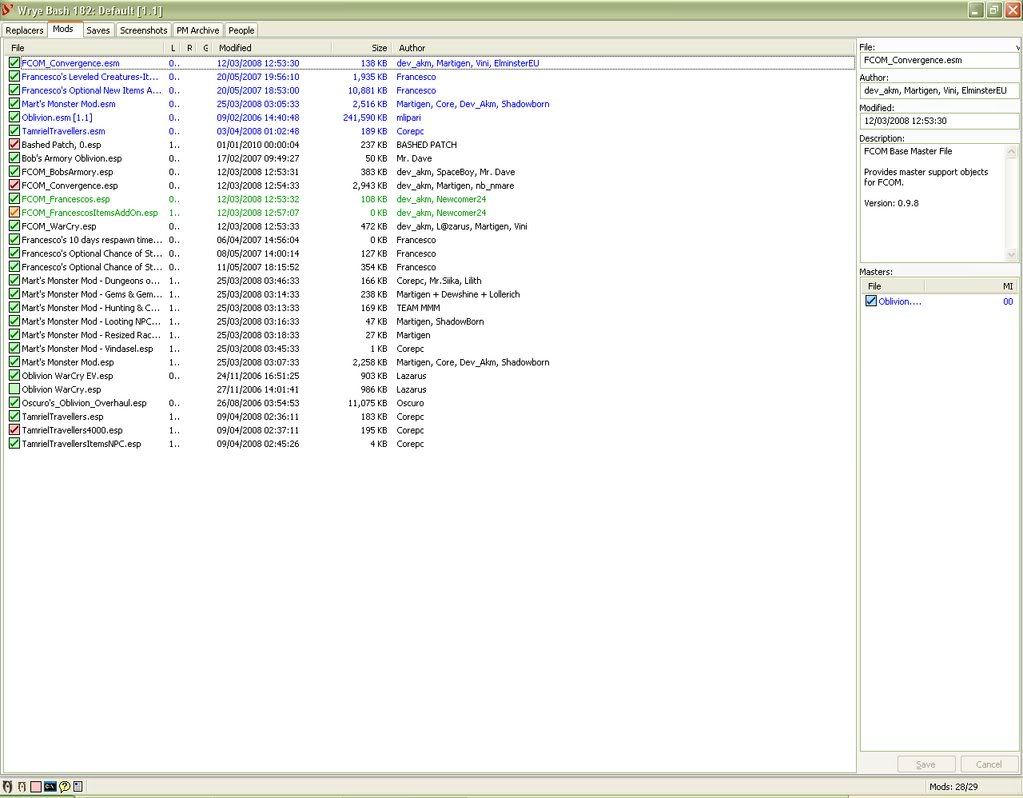Toggle TamrielTravellers4000.esp checkbox
This screenshot has width=1023, height=798.
[14, 430]
